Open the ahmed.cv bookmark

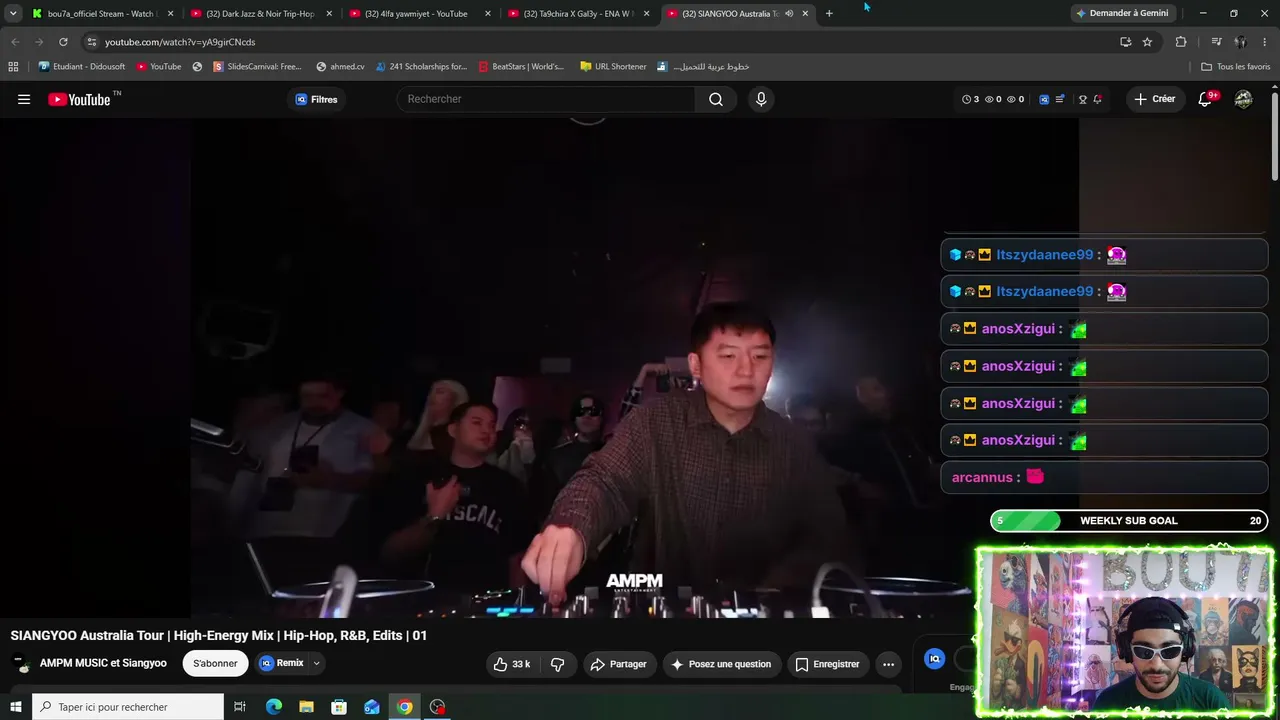click(x=340, y=67)
